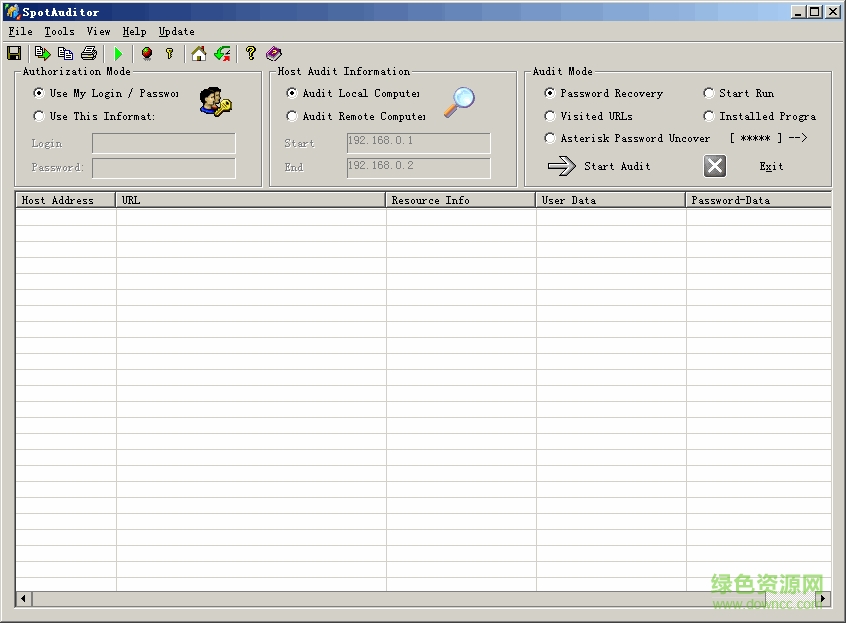Open the home page via the house icon
The width and height of the screenshot is (846, 623).
tap(198, 53)
